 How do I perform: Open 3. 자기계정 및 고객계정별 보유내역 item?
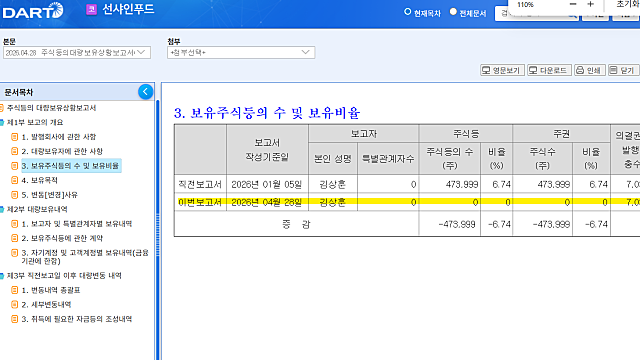point(85,257)
